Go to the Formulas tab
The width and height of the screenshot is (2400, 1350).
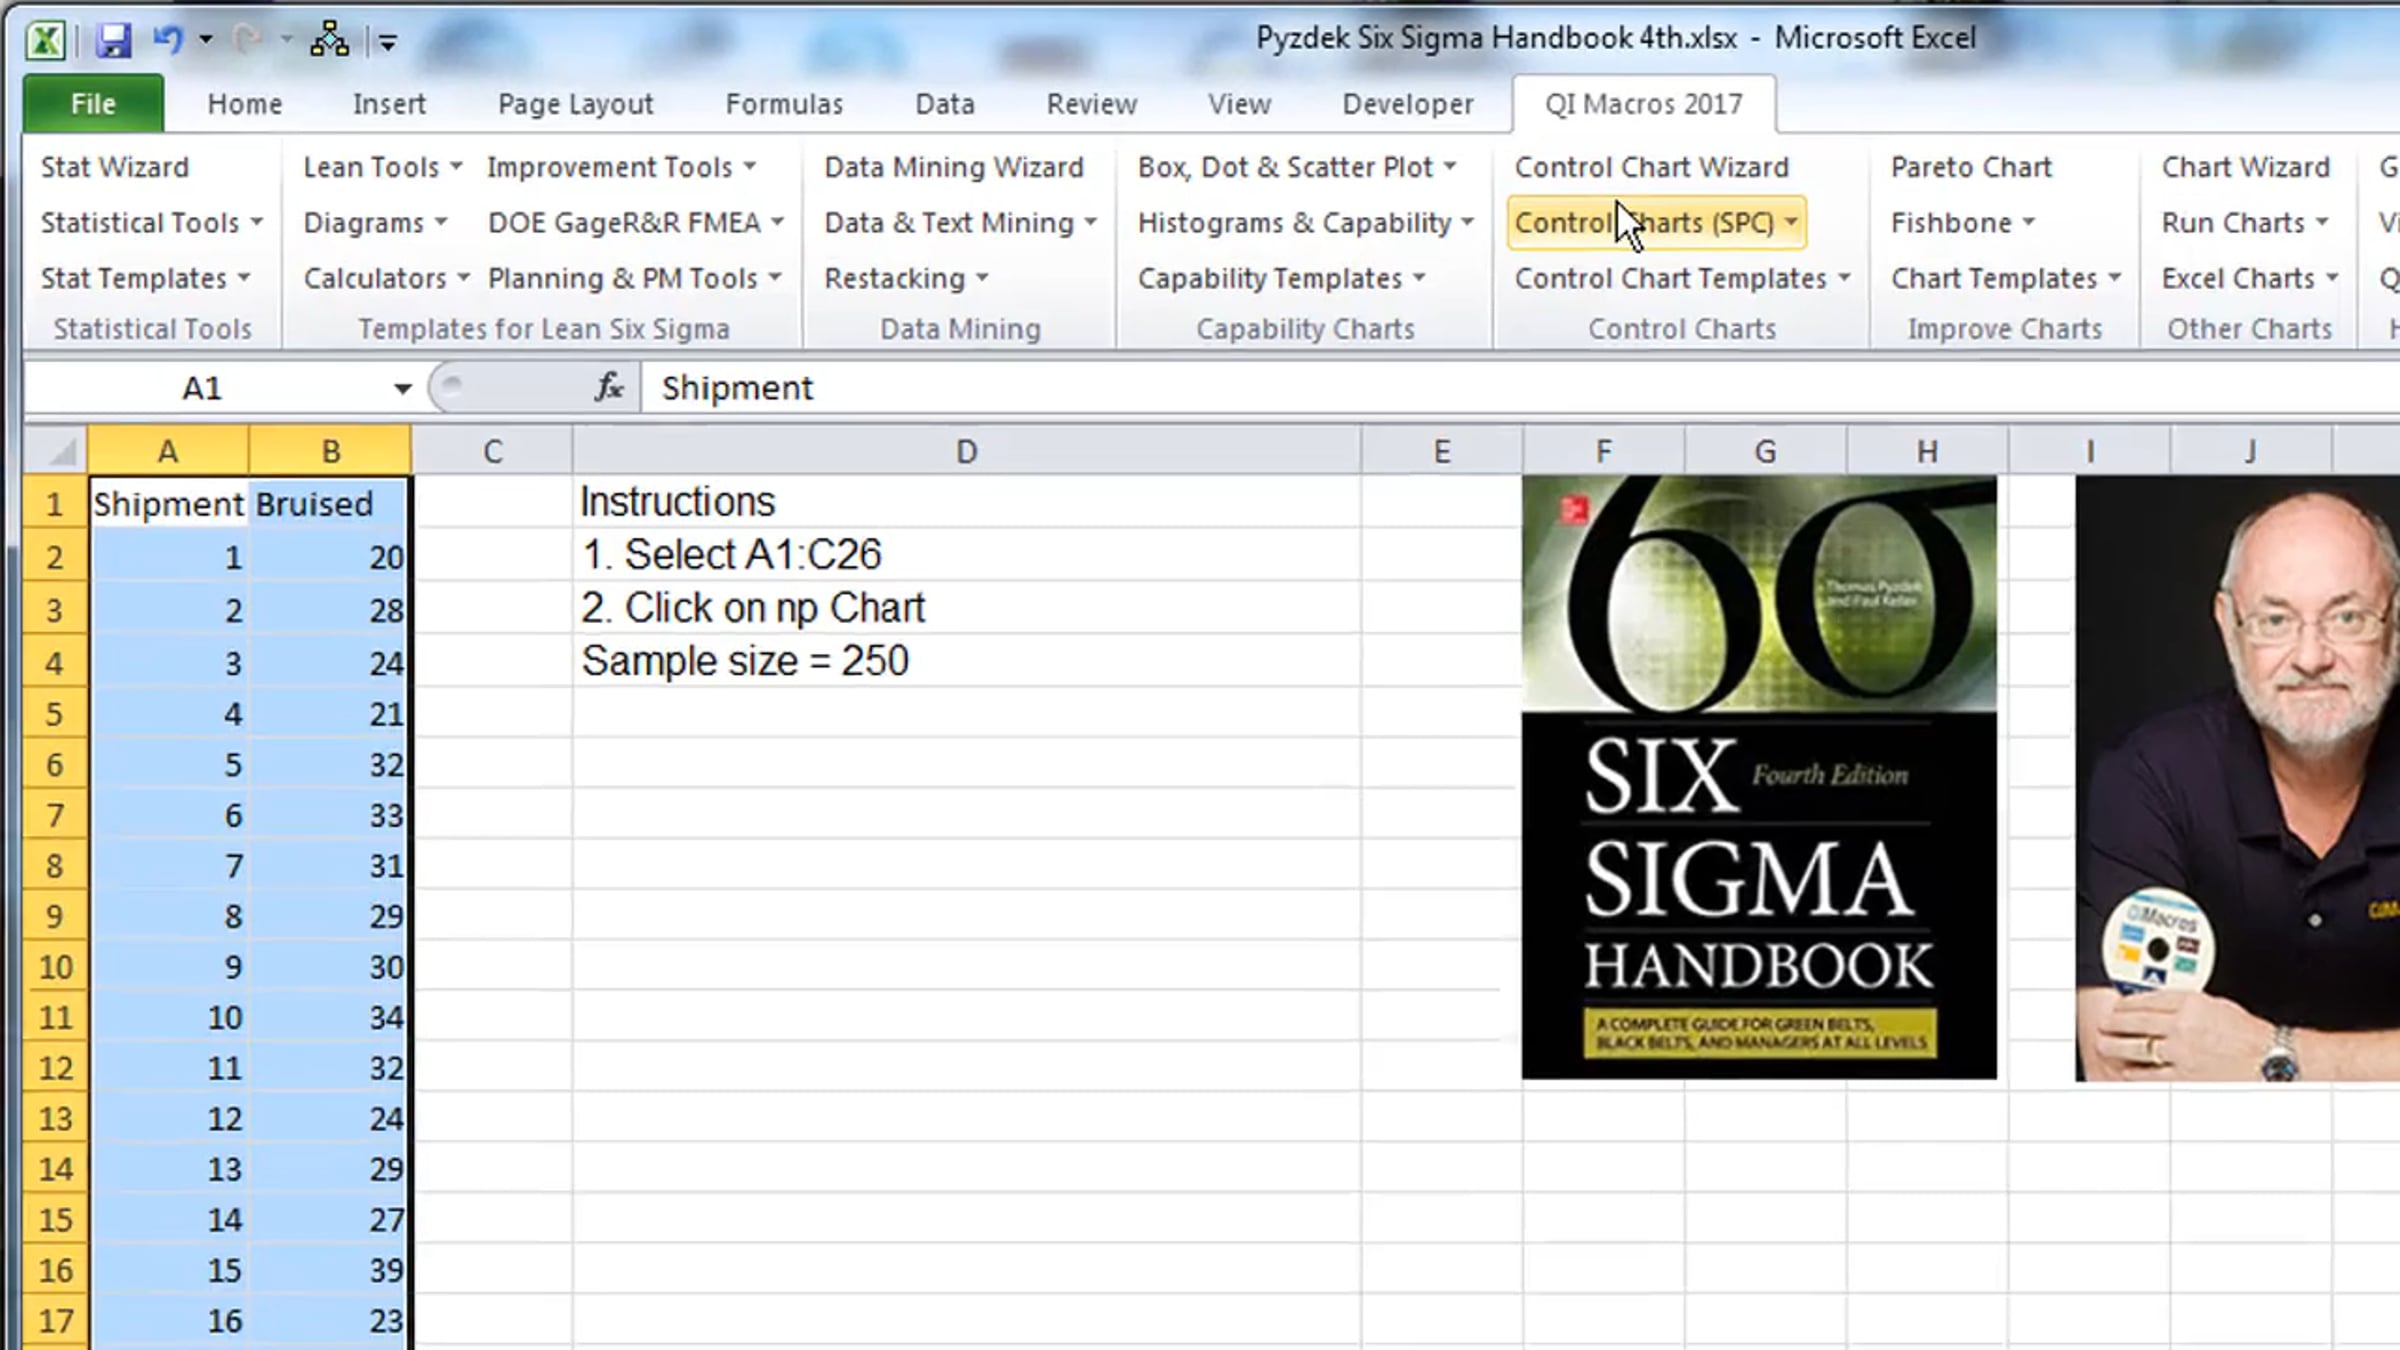pyautogui.click(x=784, y=104)
